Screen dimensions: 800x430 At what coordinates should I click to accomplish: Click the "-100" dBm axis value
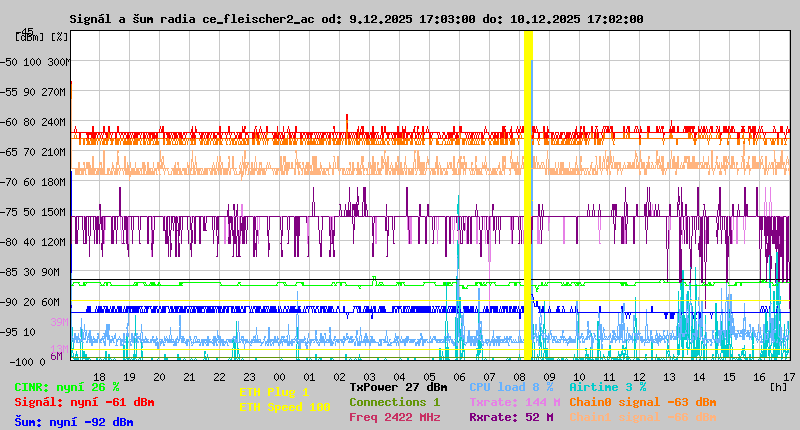[20, 362]
